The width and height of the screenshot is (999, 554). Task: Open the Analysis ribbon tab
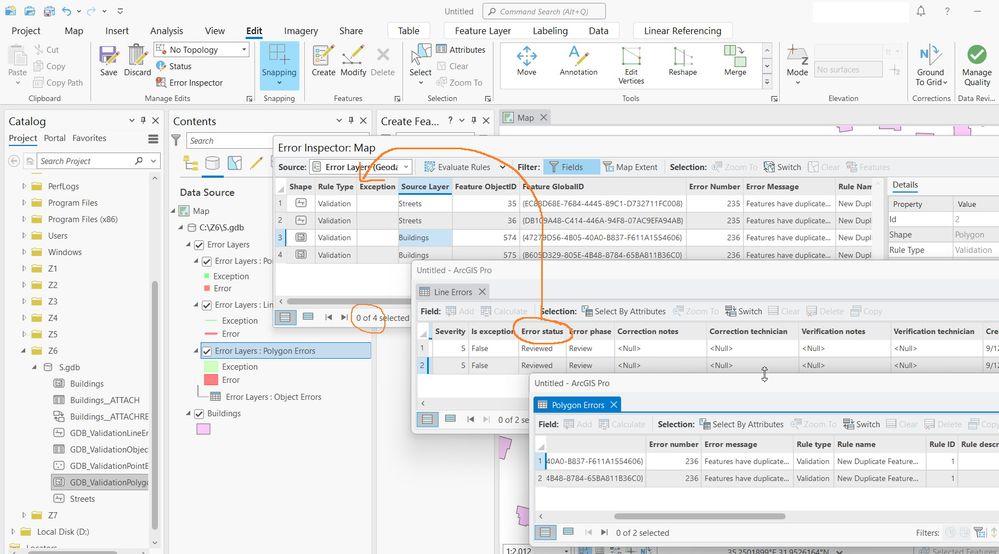[166, 31]
